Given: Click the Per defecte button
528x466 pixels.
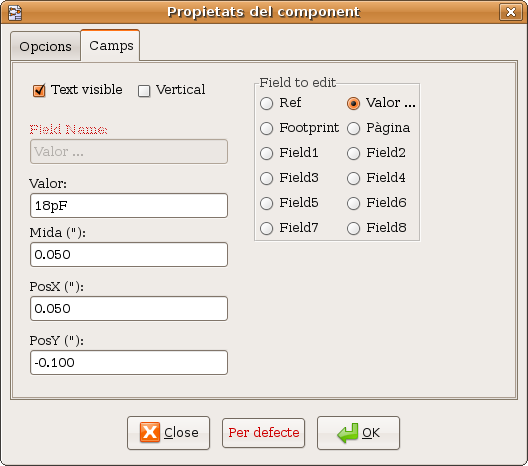Looking at the screenshot, I should 263,433.
